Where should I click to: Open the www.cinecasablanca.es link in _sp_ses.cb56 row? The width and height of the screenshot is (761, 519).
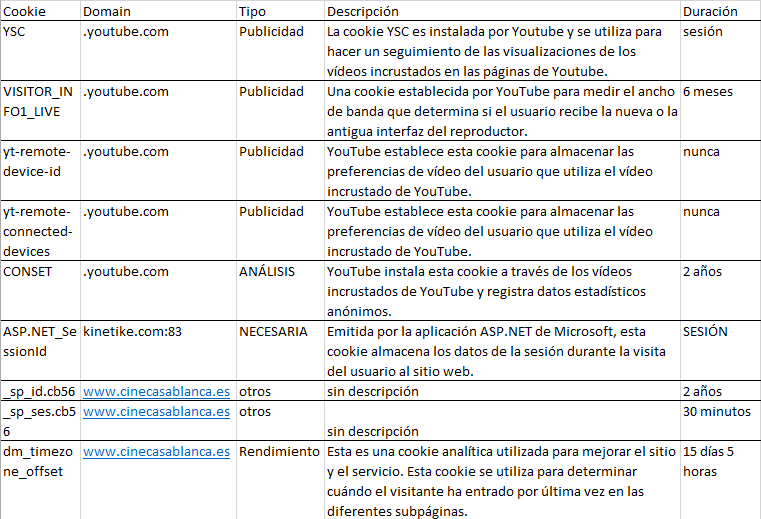(x=156, y=412)
